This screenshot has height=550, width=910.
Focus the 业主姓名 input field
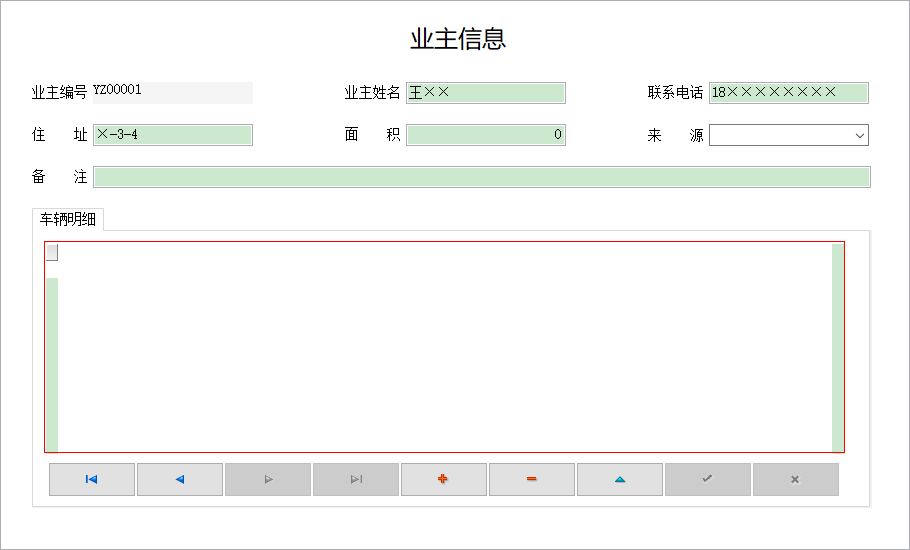pos(486,93)
